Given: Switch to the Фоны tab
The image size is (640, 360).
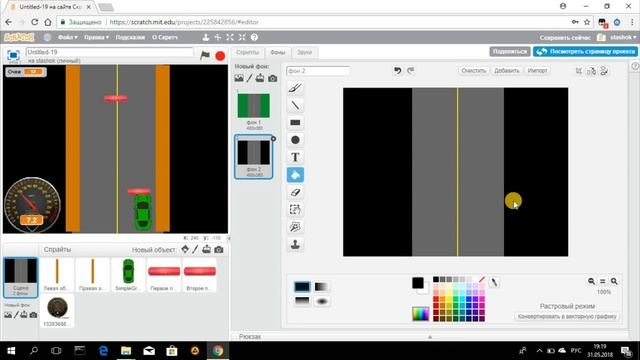Looking at the screenshot, I should coord(278,52).
